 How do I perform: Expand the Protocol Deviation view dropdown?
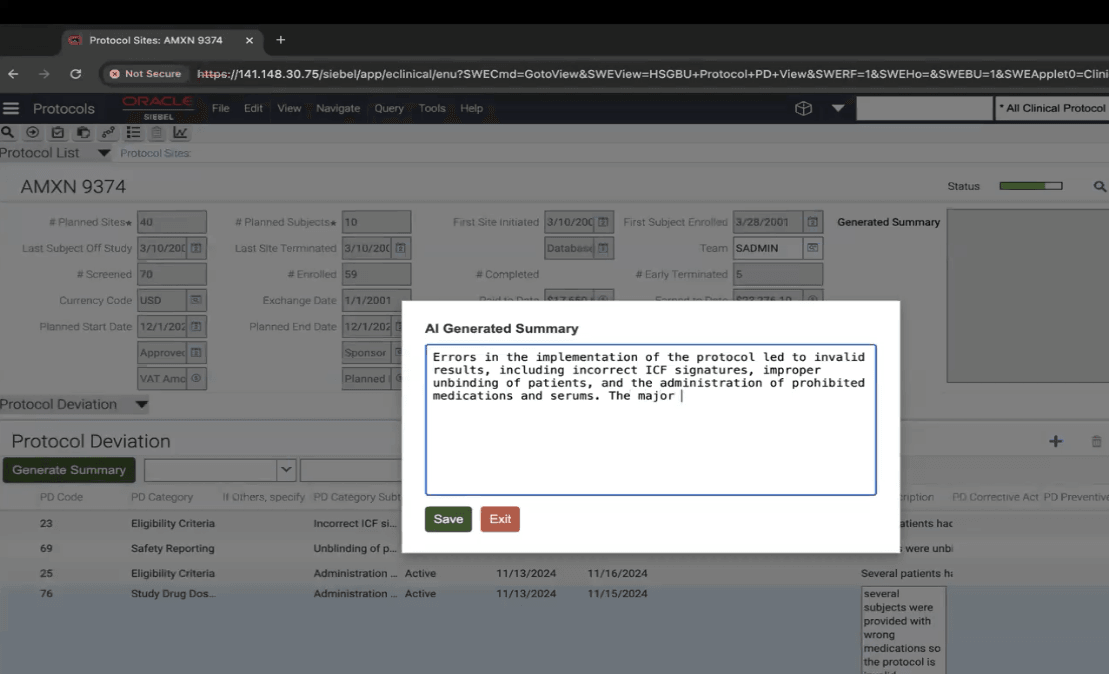[x=141, y=405]
